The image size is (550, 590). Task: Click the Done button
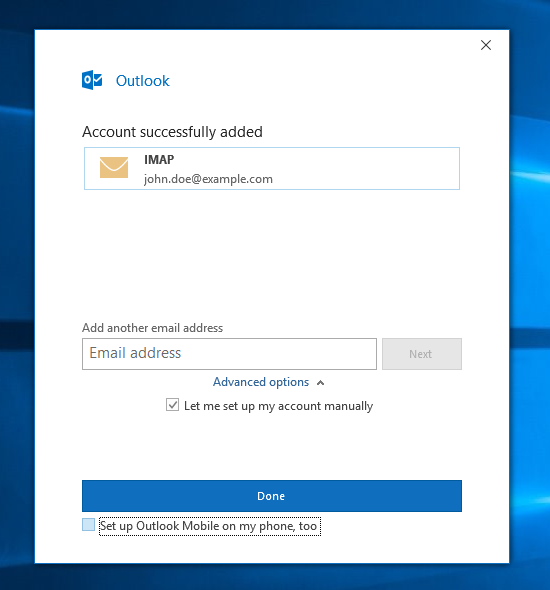(272, 496)
